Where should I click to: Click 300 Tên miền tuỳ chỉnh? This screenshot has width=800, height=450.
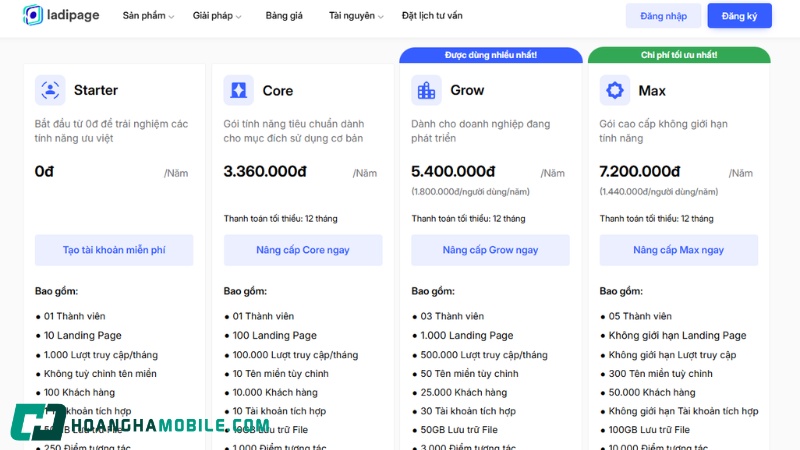tap(660, 373)
